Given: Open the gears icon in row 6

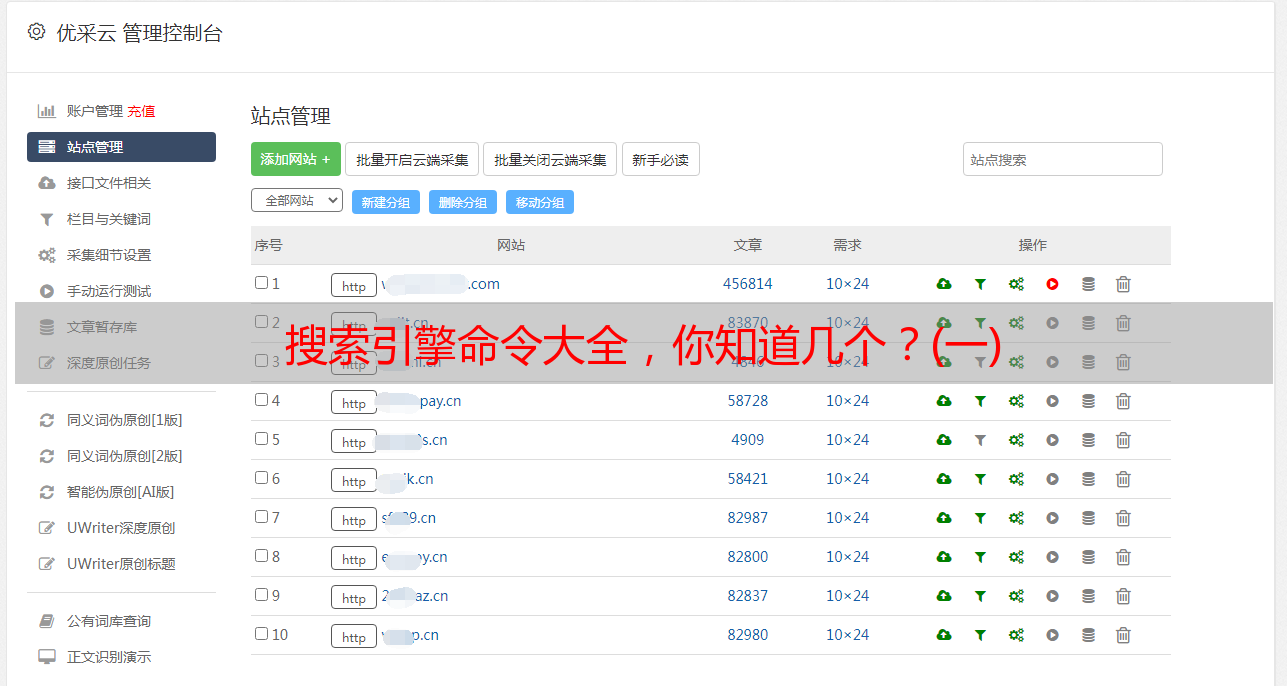Looking at the screenshot, I should click(x=1016, y=479).
